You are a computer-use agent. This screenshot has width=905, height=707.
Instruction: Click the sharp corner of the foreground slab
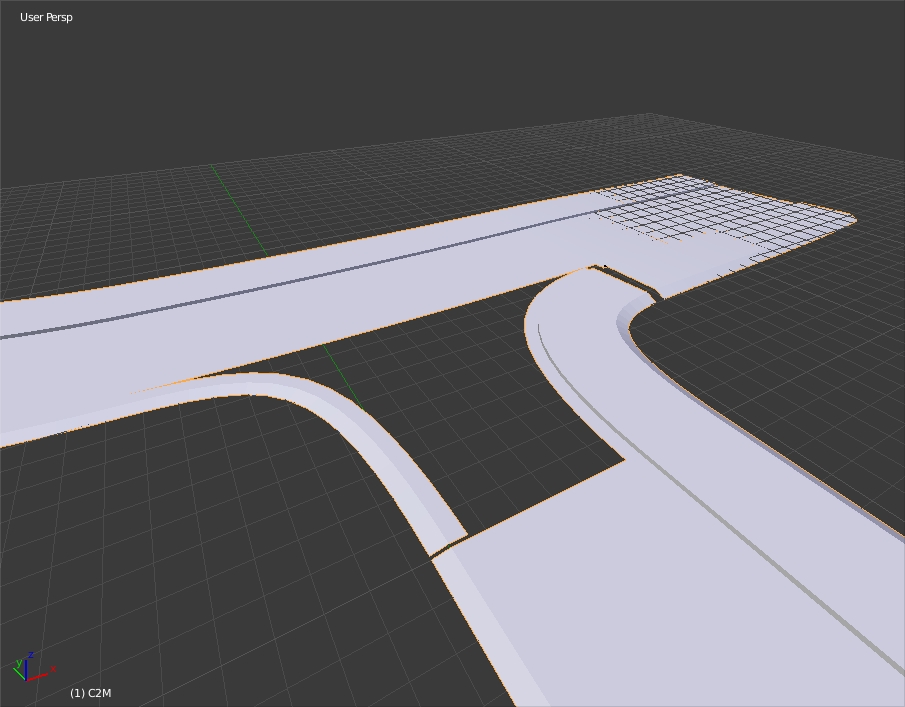tap(624, 461)
